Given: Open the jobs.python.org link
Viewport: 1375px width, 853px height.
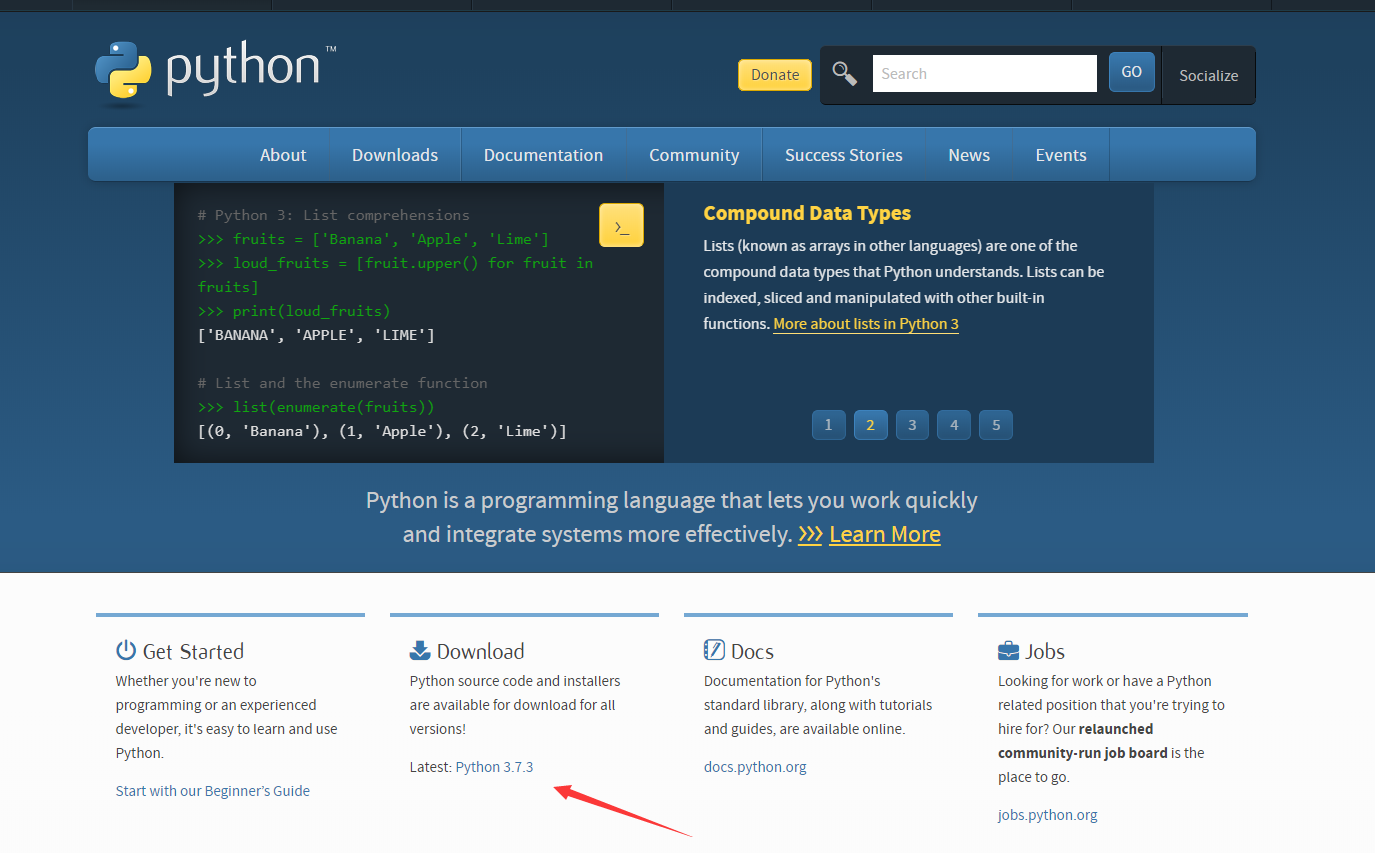Looking at the screenshot, I should 1048,815.
